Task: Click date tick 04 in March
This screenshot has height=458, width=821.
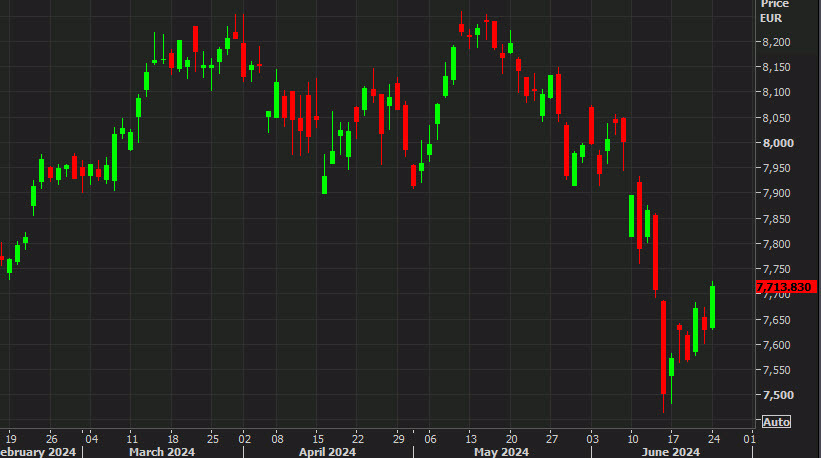Action: (x=92, y=439)
